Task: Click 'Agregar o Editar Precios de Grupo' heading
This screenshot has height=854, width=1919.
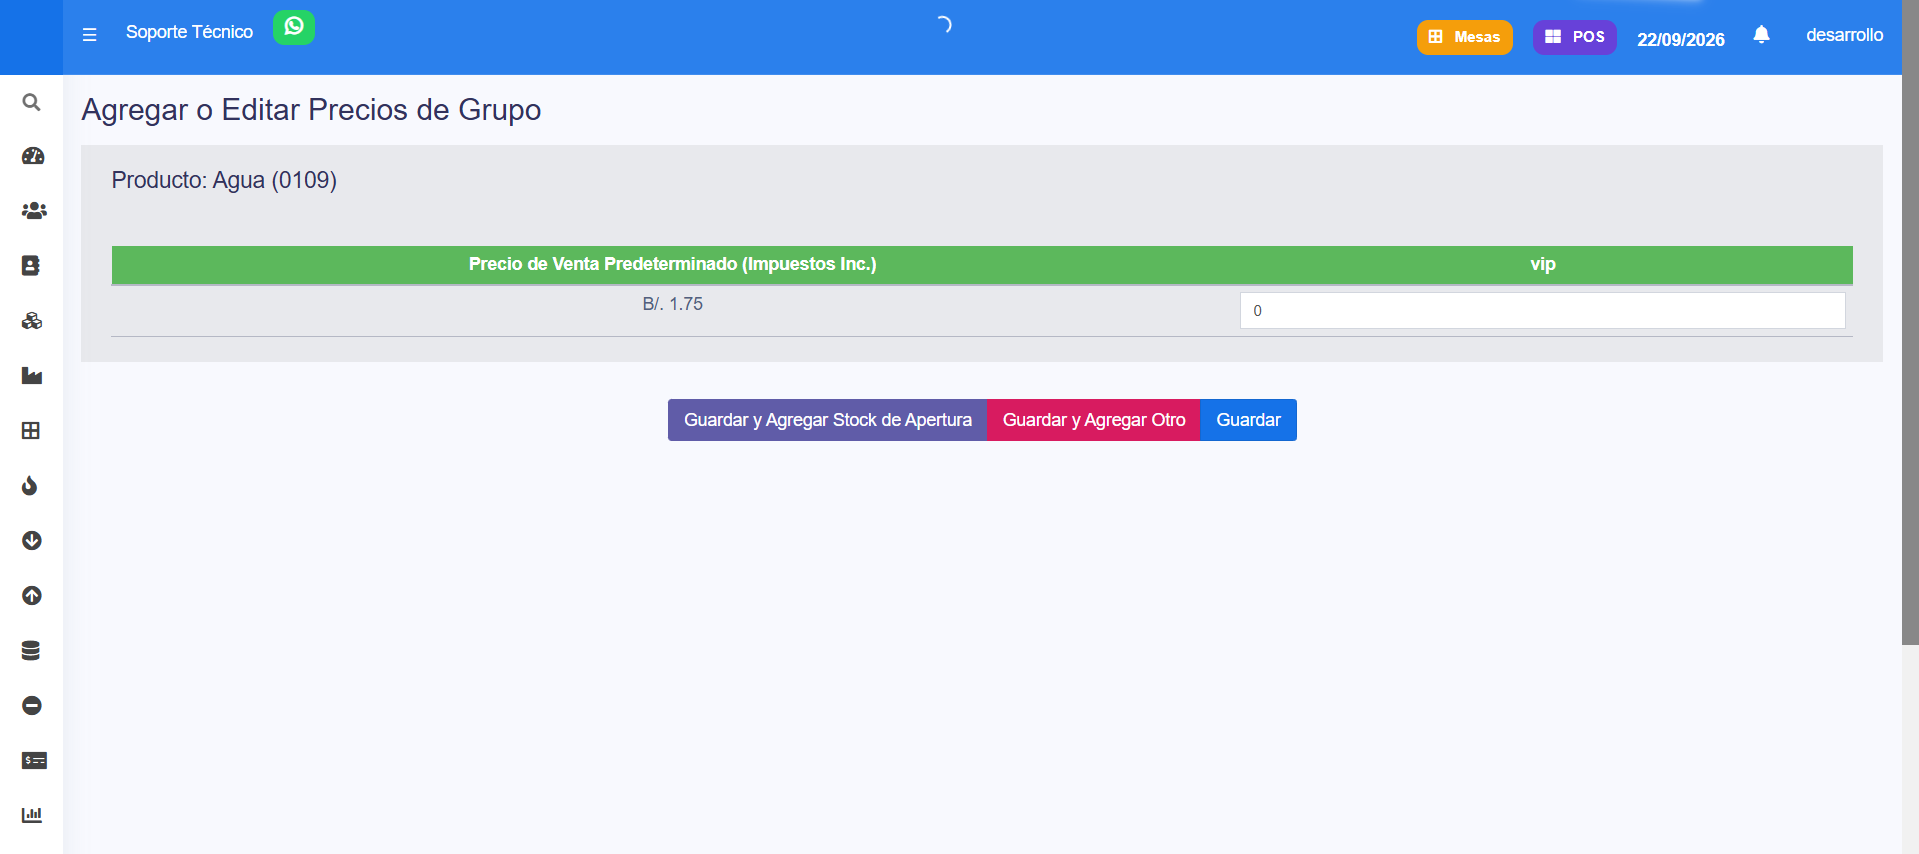Action: [311, 109]
